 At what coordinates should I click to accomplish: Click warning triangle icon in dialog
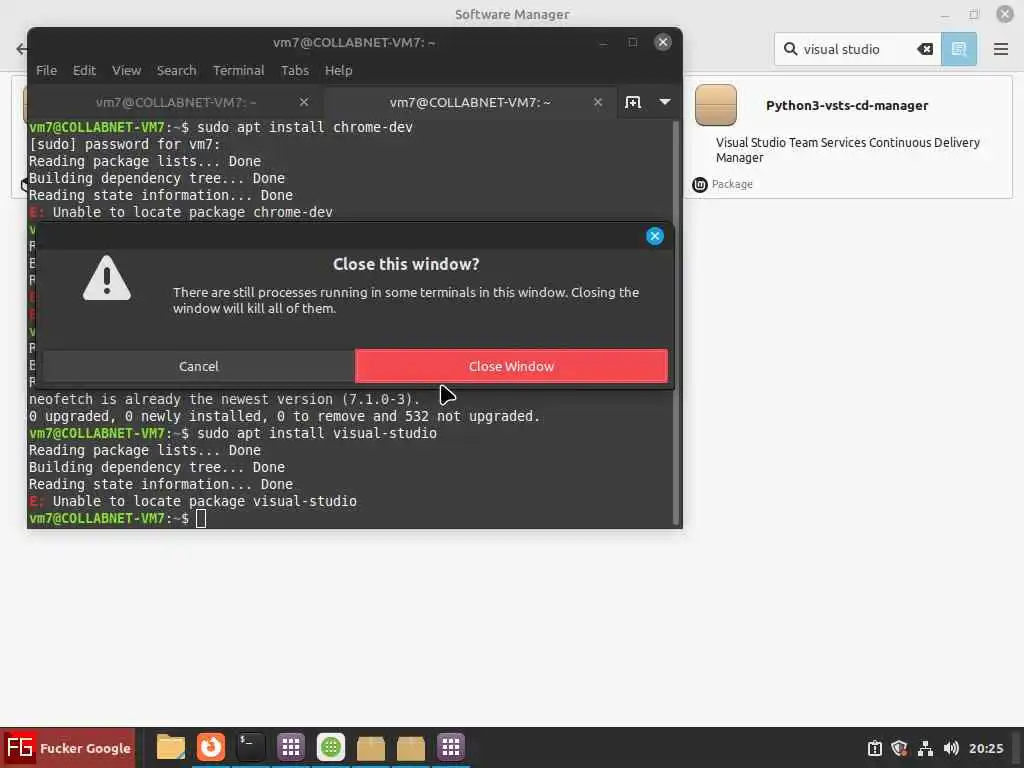(x=106, y=279)
